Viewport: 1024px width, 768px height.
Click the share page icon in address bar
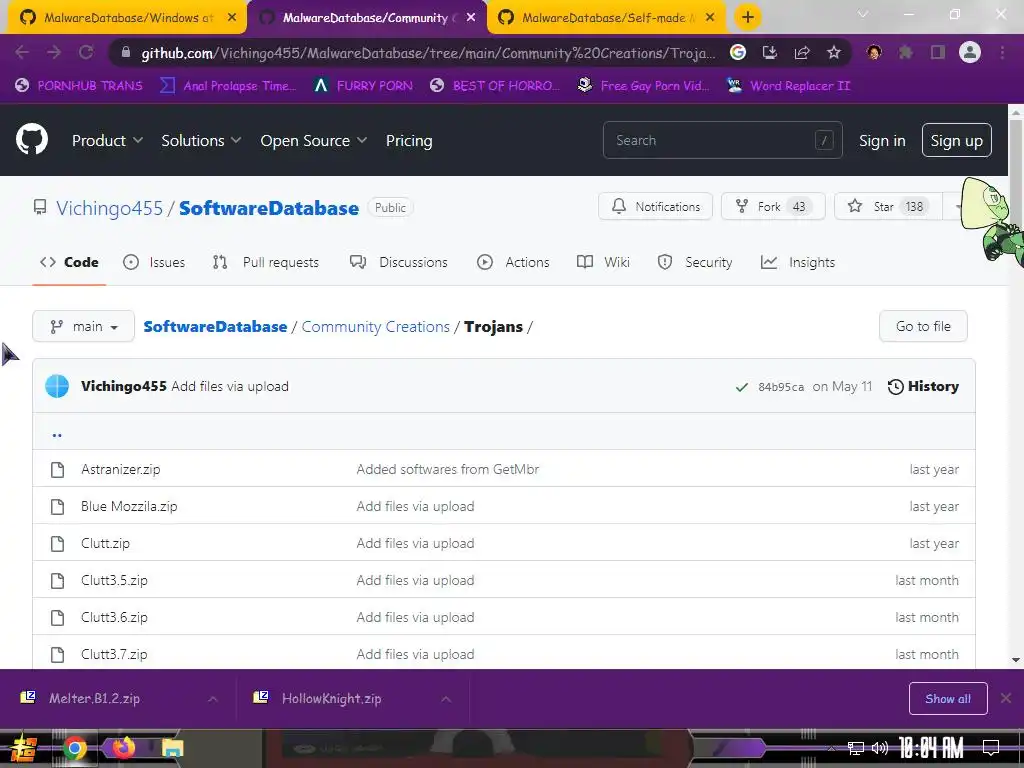pyautogui.click(x=802, y=52)
